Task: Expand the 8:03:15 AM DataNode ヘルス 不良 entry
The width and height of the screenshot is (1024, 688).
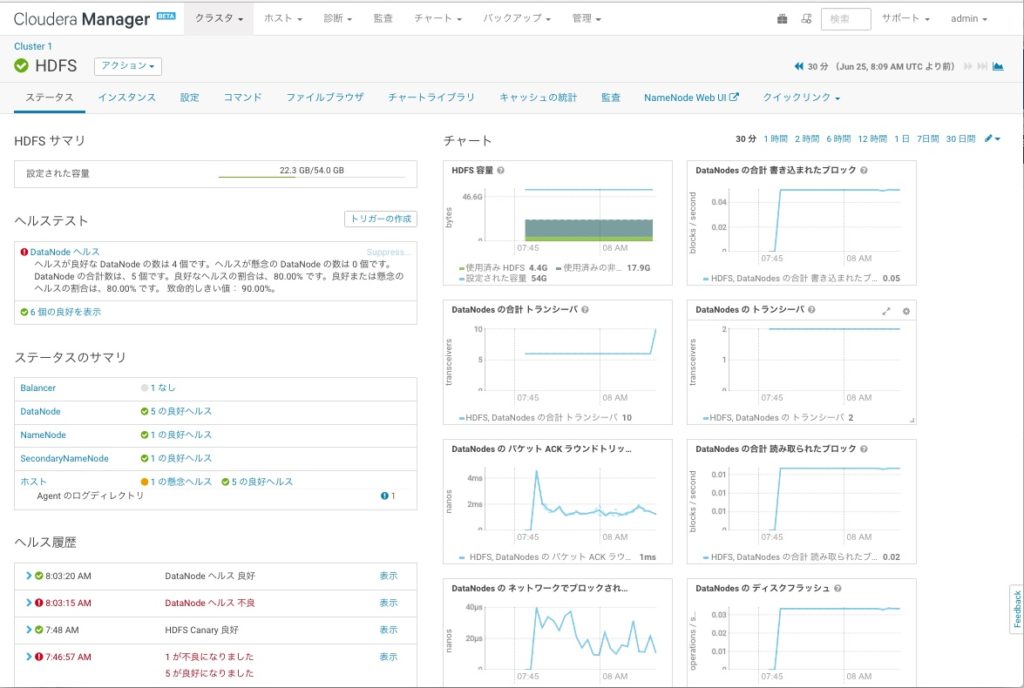Action: coord(29,602)
